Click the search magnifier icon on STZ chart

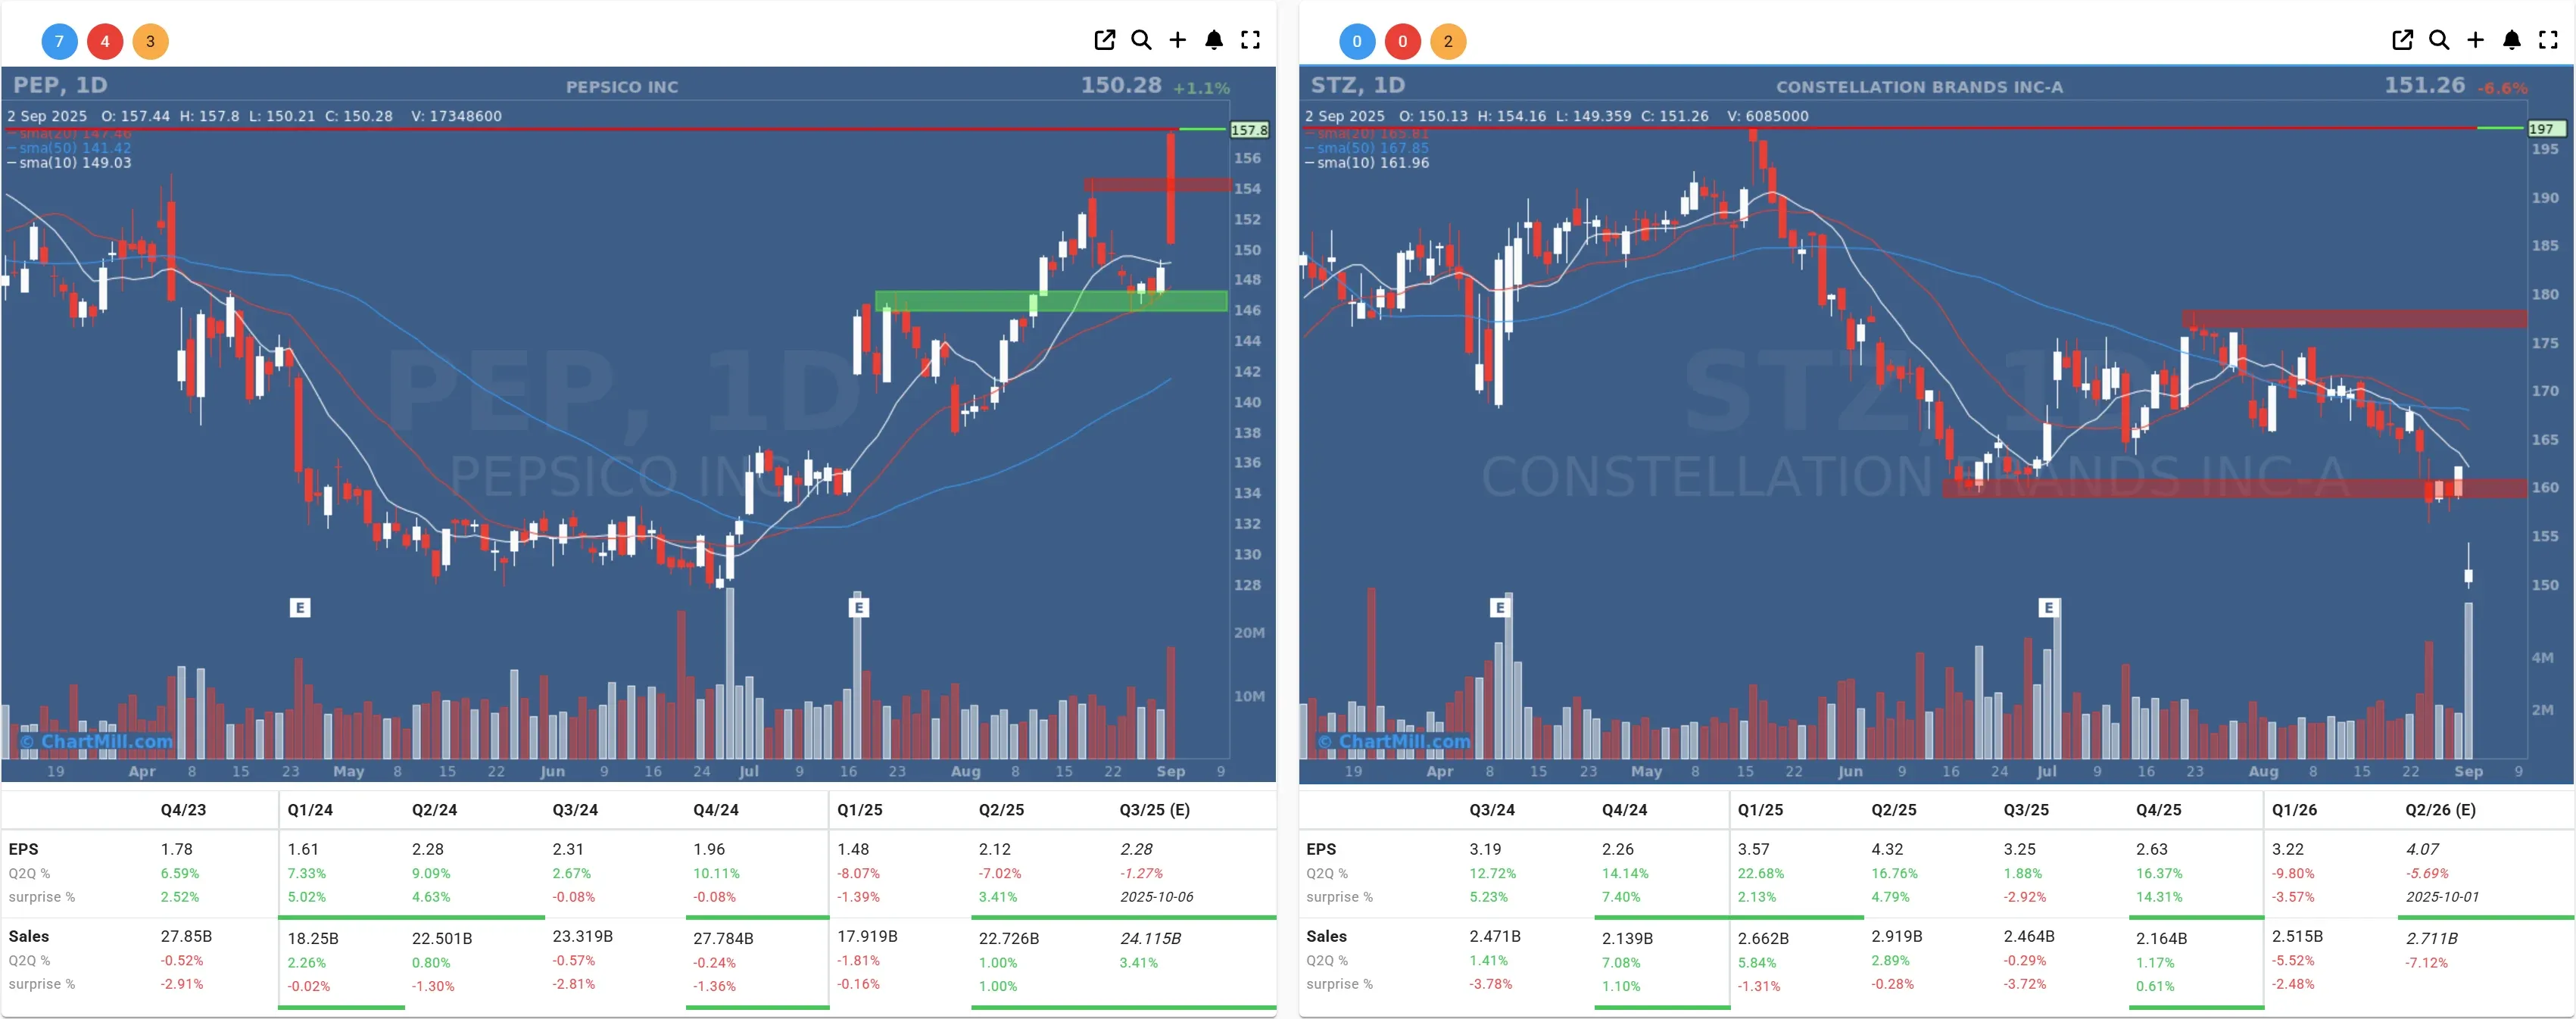click(x=2439, y=40)
